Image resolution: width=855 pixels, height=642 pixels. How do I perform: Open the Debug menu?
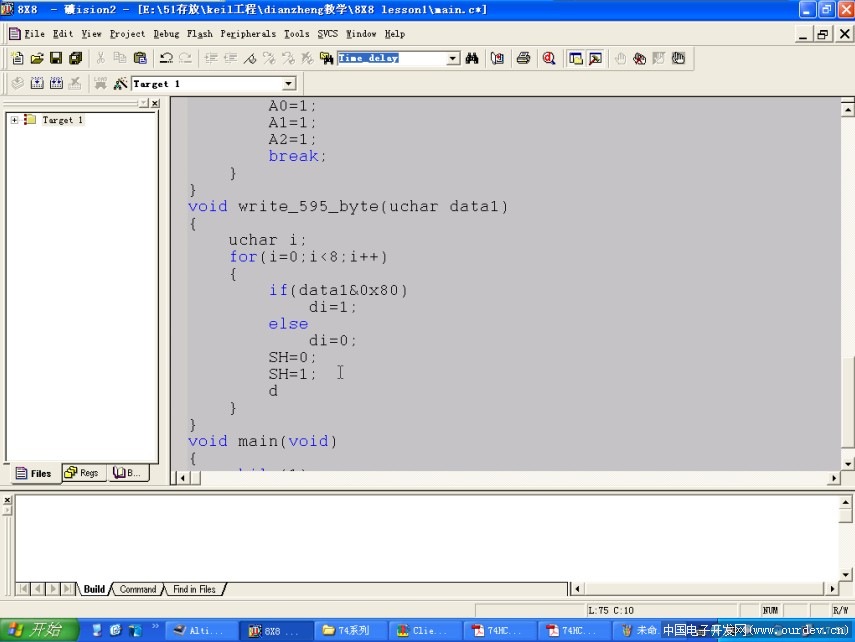pyautogui.click(x=166, y=34)
